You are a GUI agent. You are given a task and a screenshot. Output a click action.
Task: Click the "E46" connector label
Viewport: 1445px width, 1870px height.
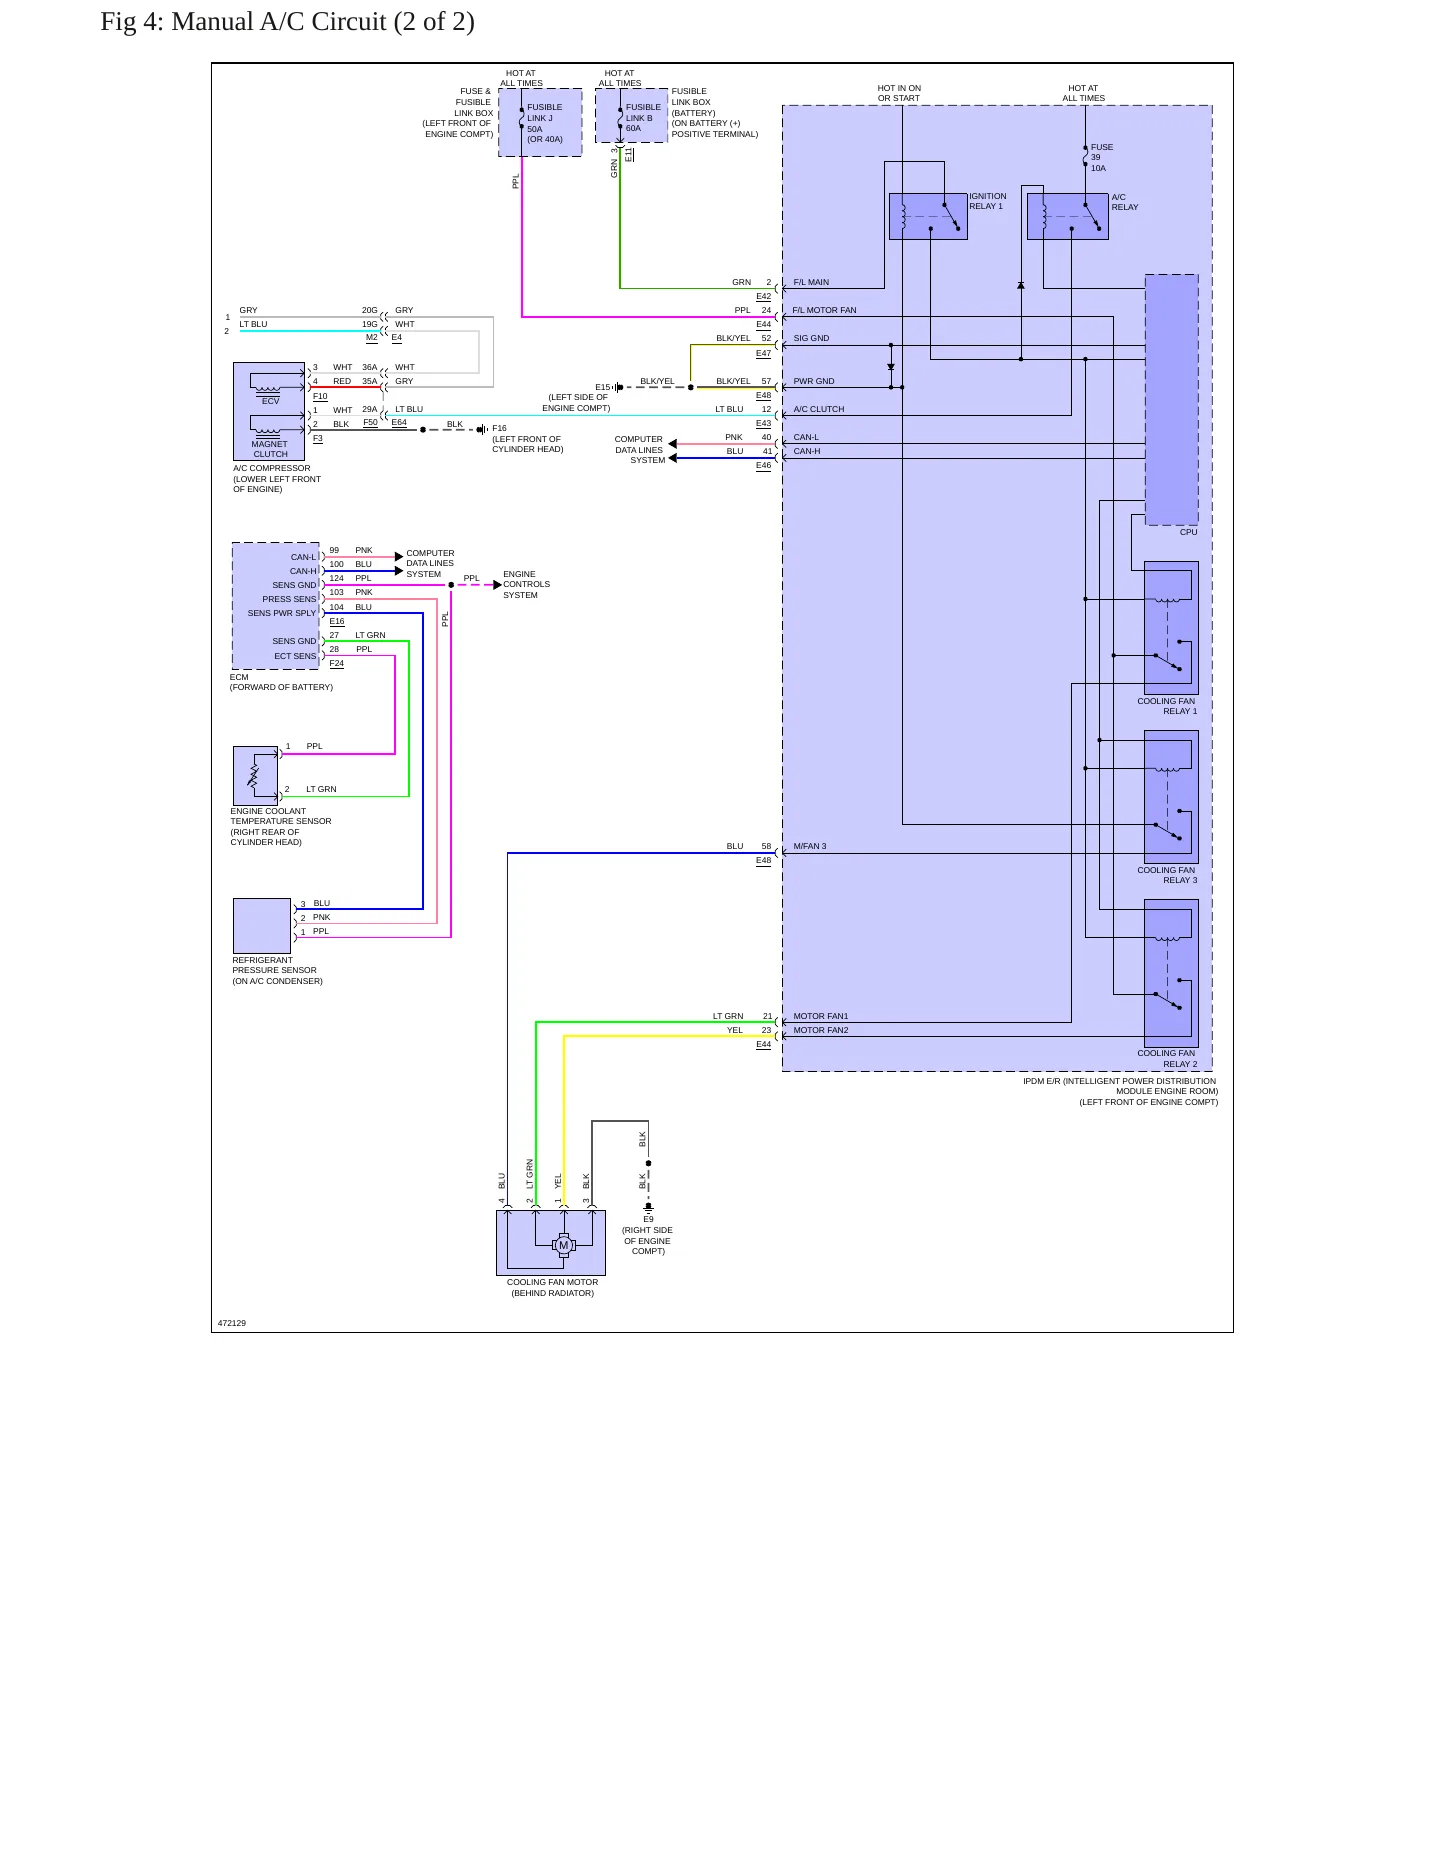764,465
